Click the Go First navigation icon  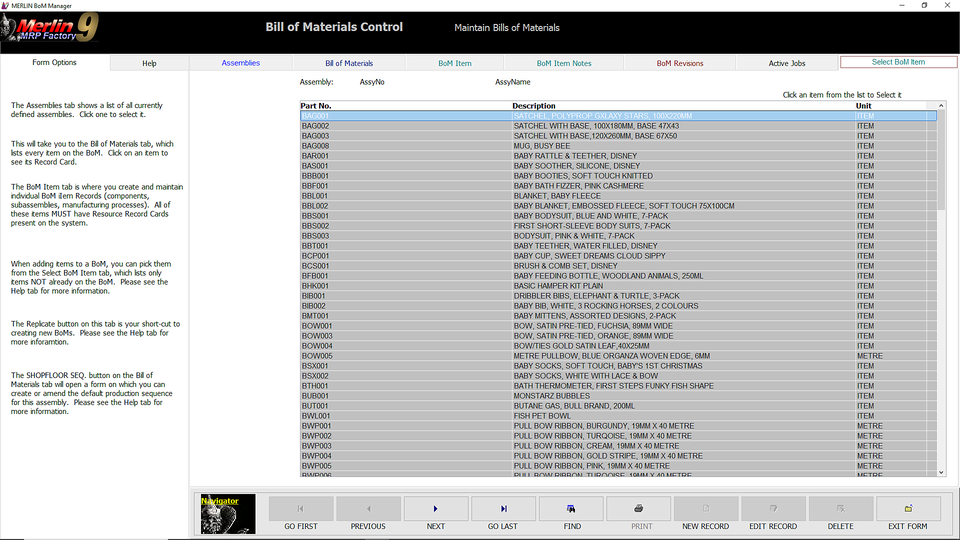[301, 508]
